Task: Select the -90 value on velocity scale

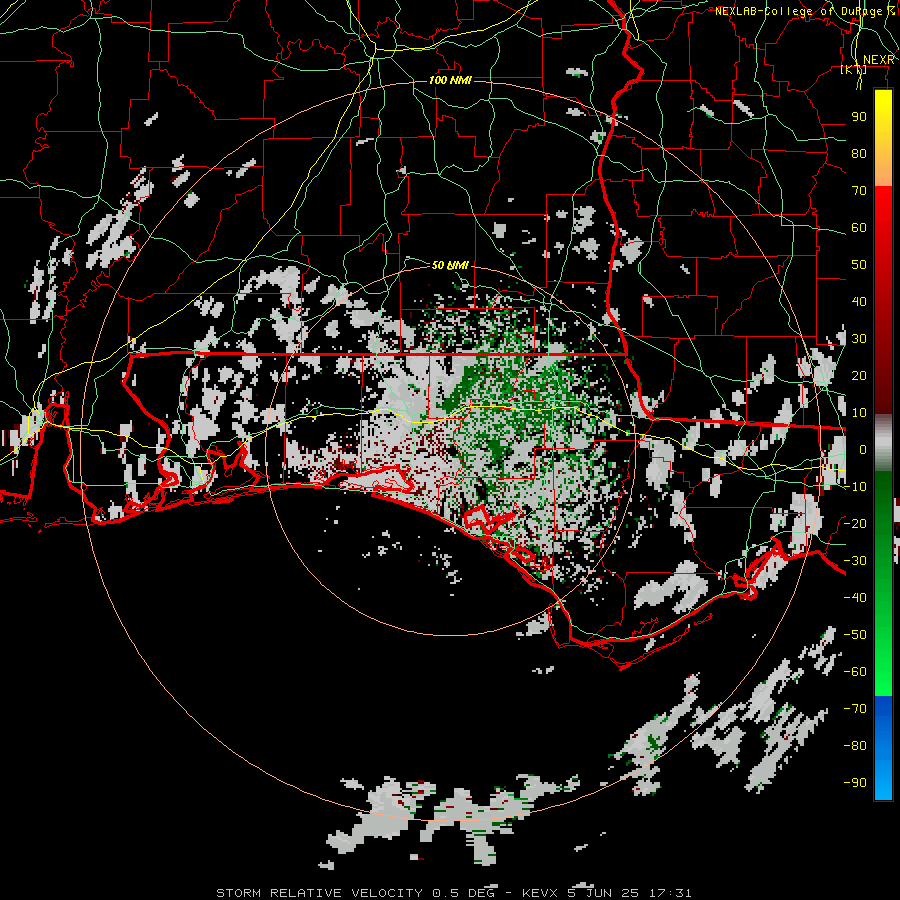Action: coord(855,783)
